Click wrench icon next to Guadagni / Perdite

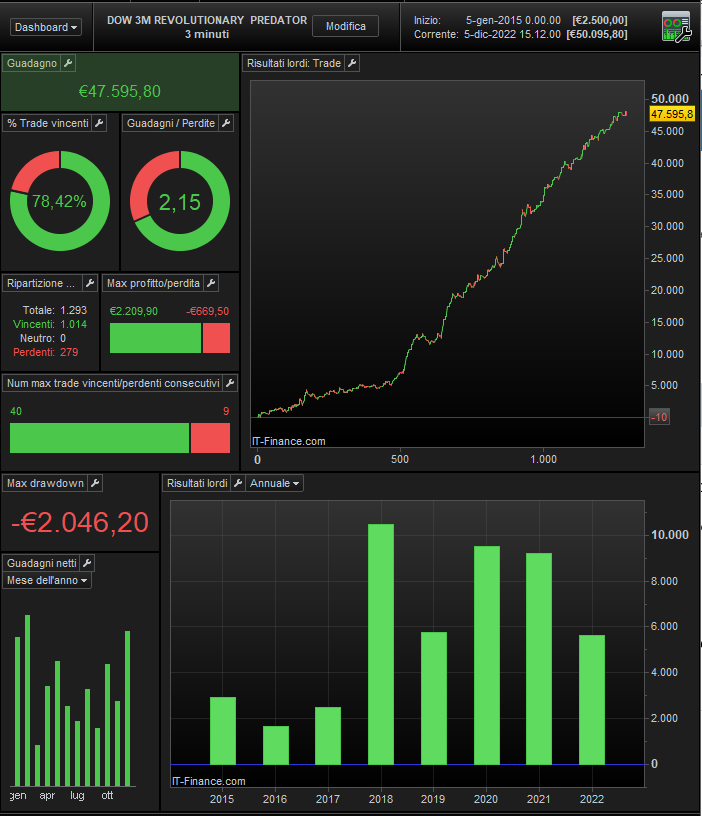[226, 123]
